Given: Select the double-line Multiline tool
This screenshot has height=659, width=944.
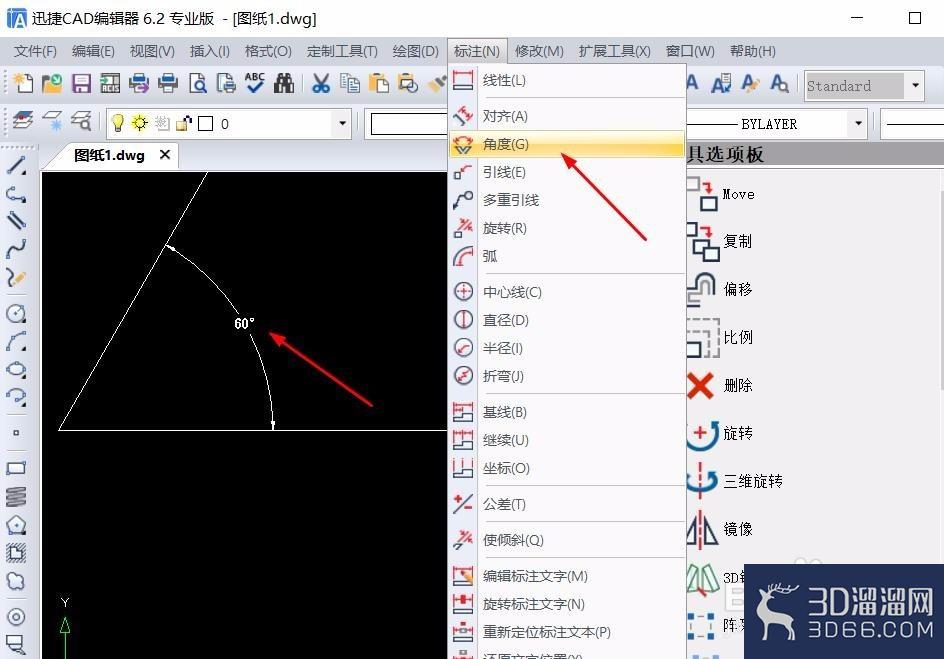Looking at the screenshot, I should 16,220.
